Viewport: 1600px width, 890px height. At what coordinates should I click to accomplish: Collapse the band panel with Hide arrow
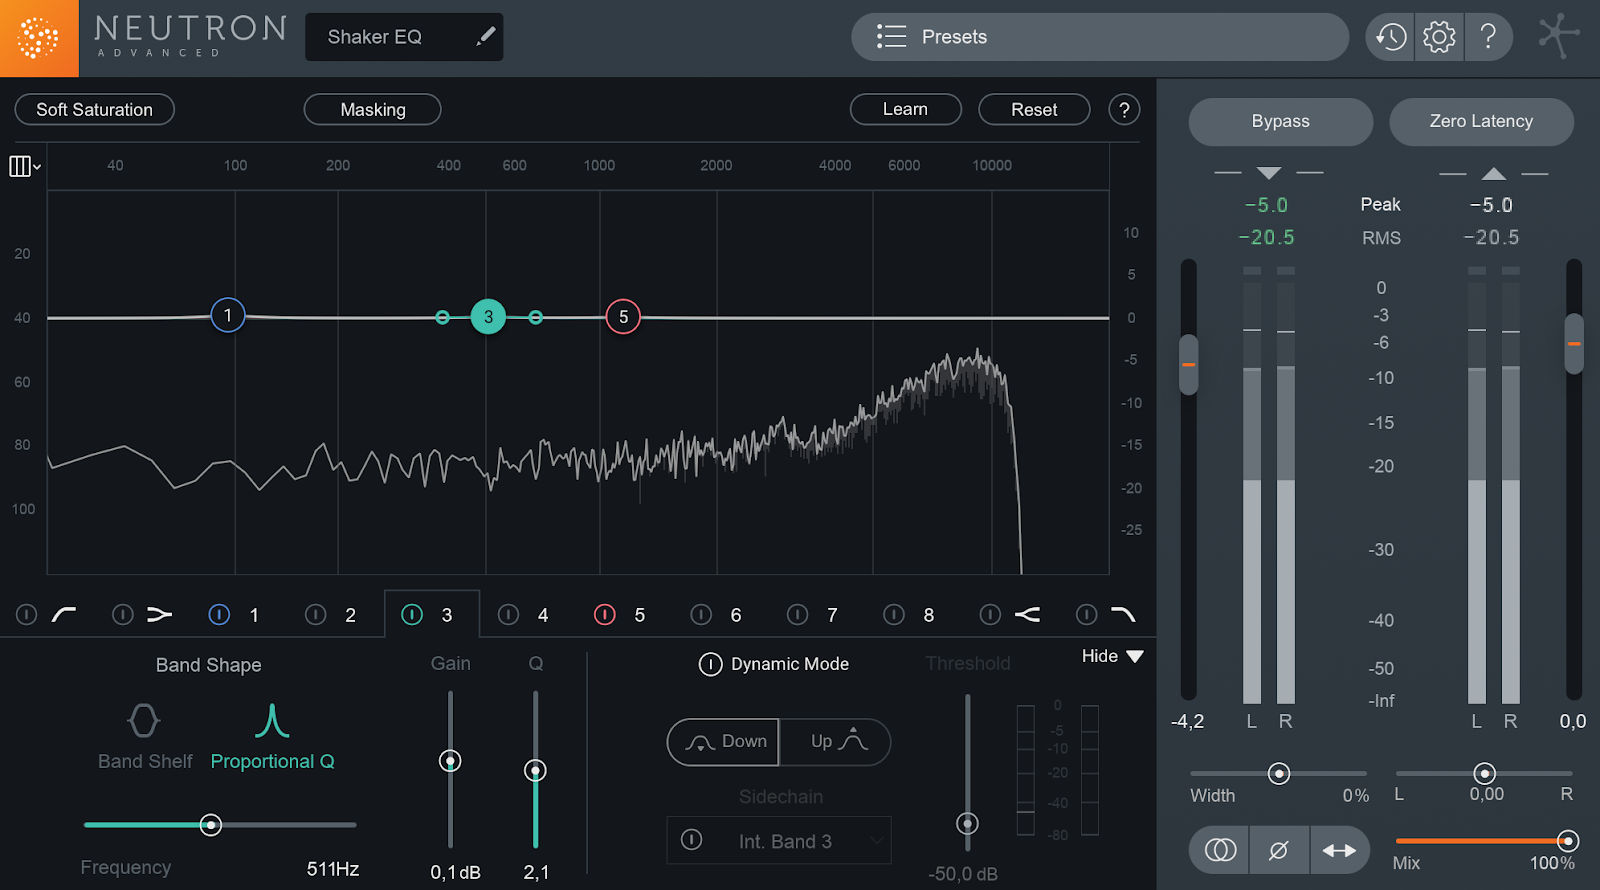pyautogui.click(x=1134, y=657)
